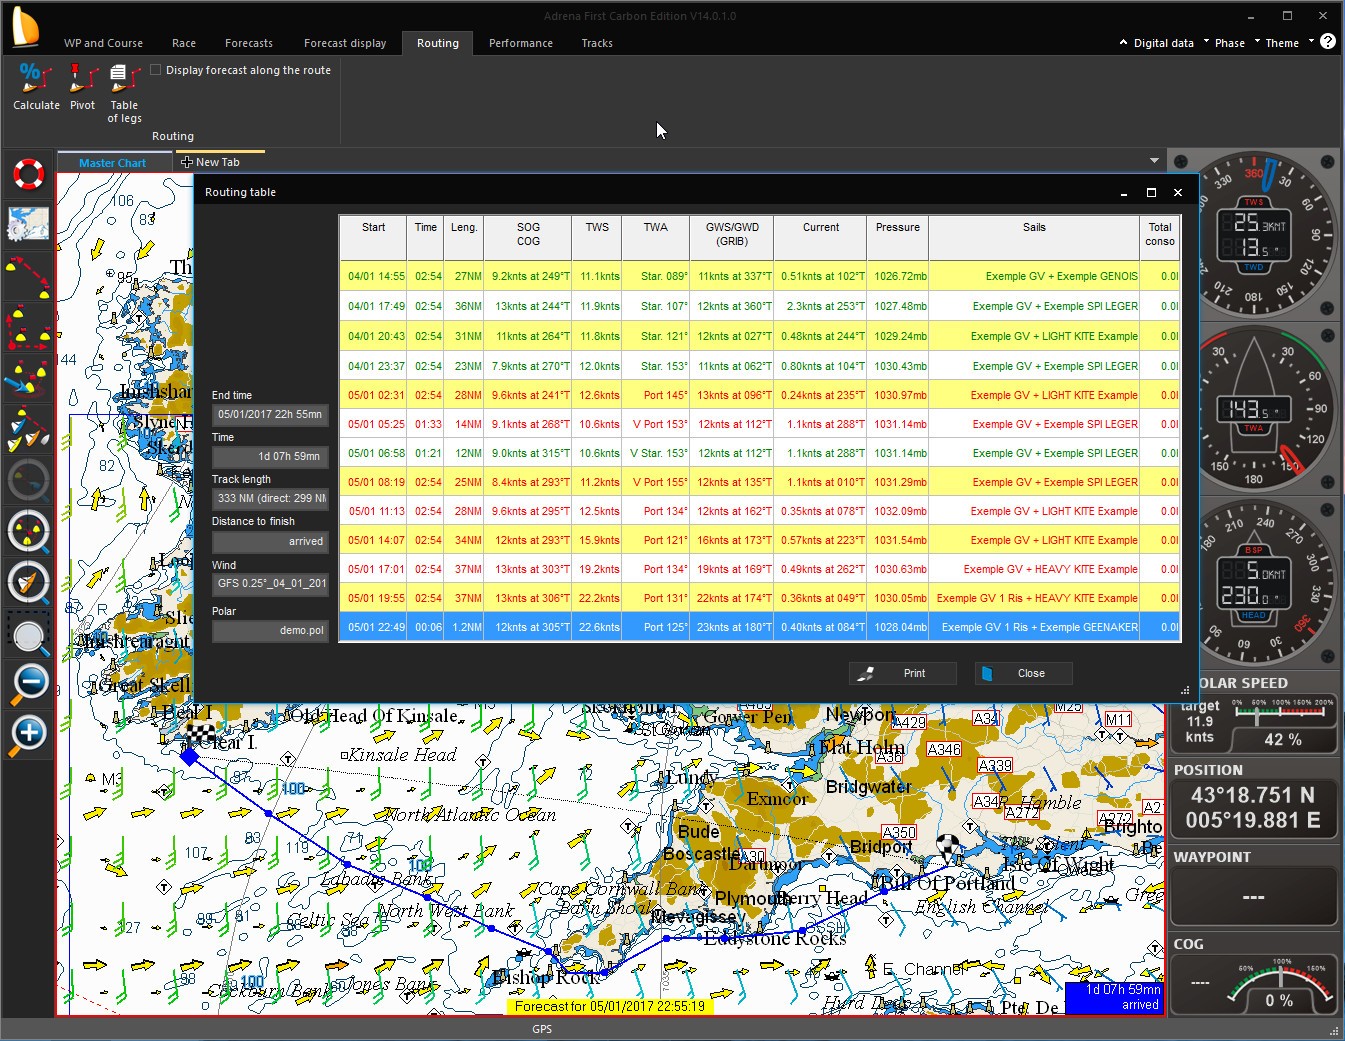Click Close in the Routing table dialog
The width and height of the screenshot is (1345, 1041).
(1023, 673)
